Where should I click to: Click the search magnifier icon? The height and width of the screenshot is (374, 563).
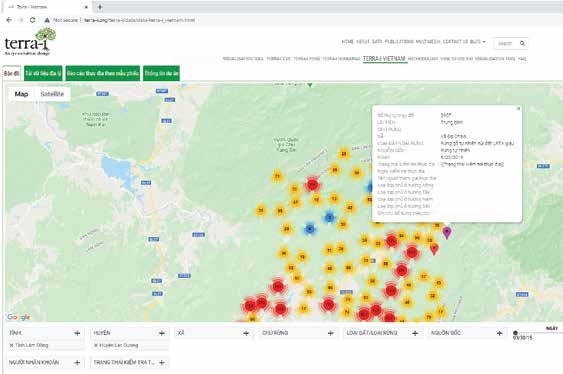click(x=522, y=43)
